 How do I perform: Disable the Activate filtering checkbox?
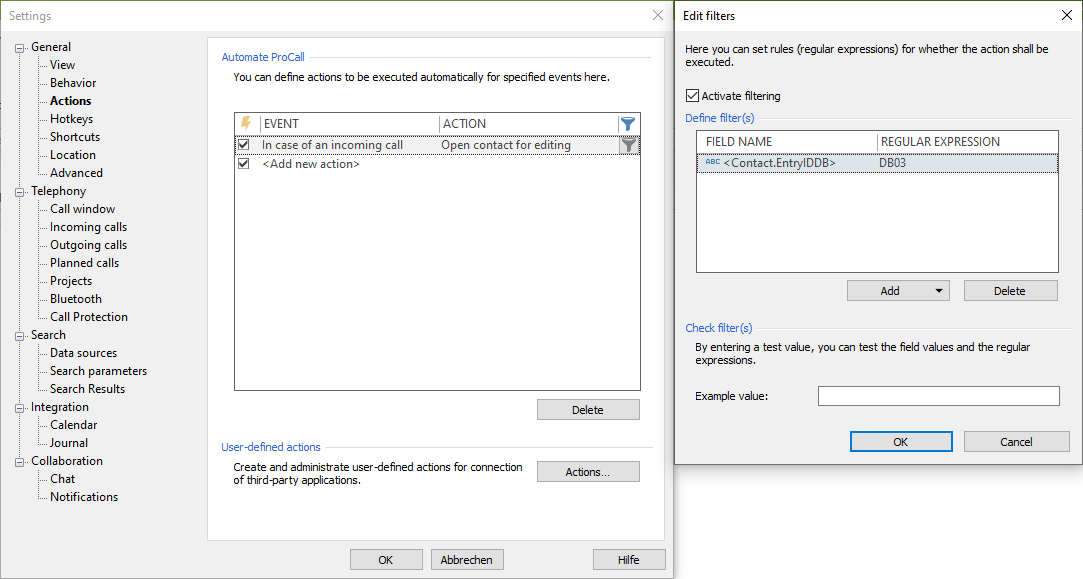click(x=692, y=96)
